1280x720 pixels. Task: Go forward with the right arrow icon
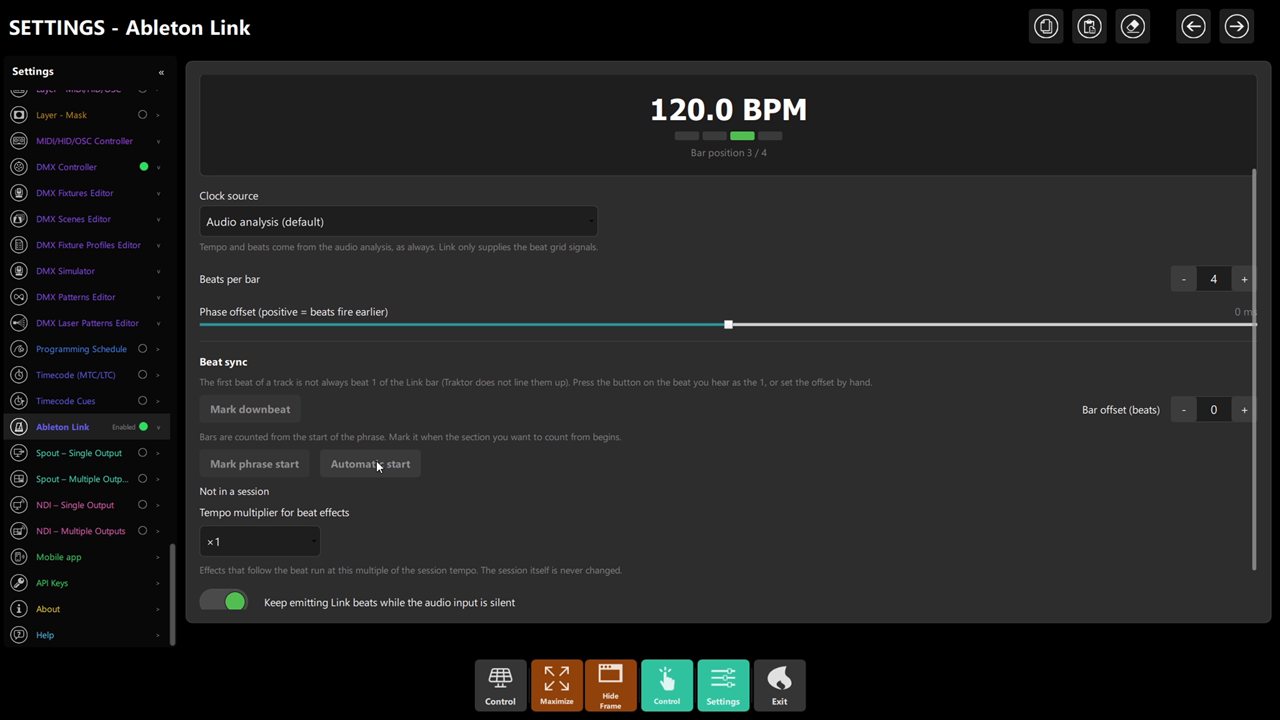[1236, 26]
